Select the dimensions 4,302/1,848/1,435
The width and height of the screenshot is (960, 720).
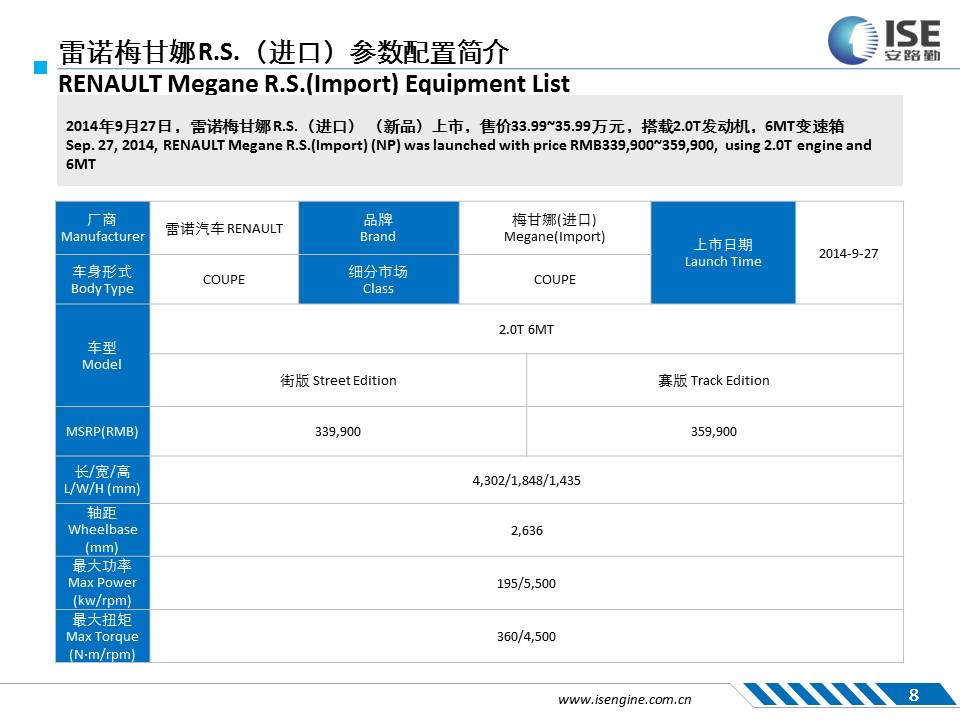click(527, 481)
